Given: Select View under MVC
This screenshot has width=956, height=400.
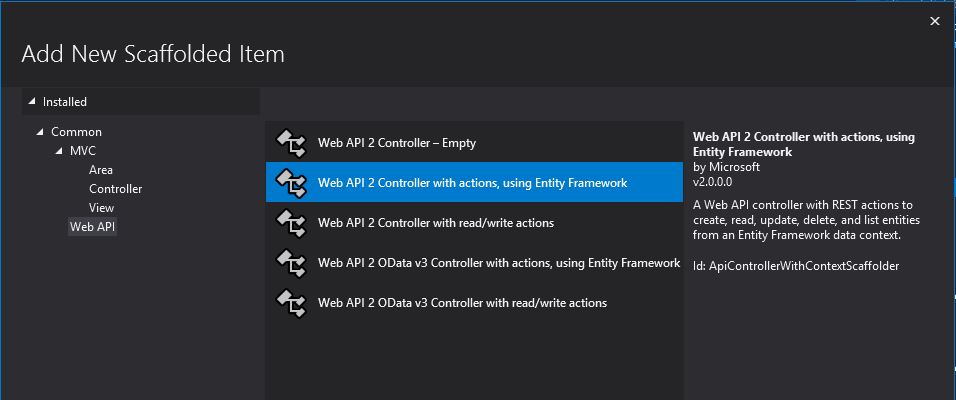Looking at the screenshot, I should 101,208.
